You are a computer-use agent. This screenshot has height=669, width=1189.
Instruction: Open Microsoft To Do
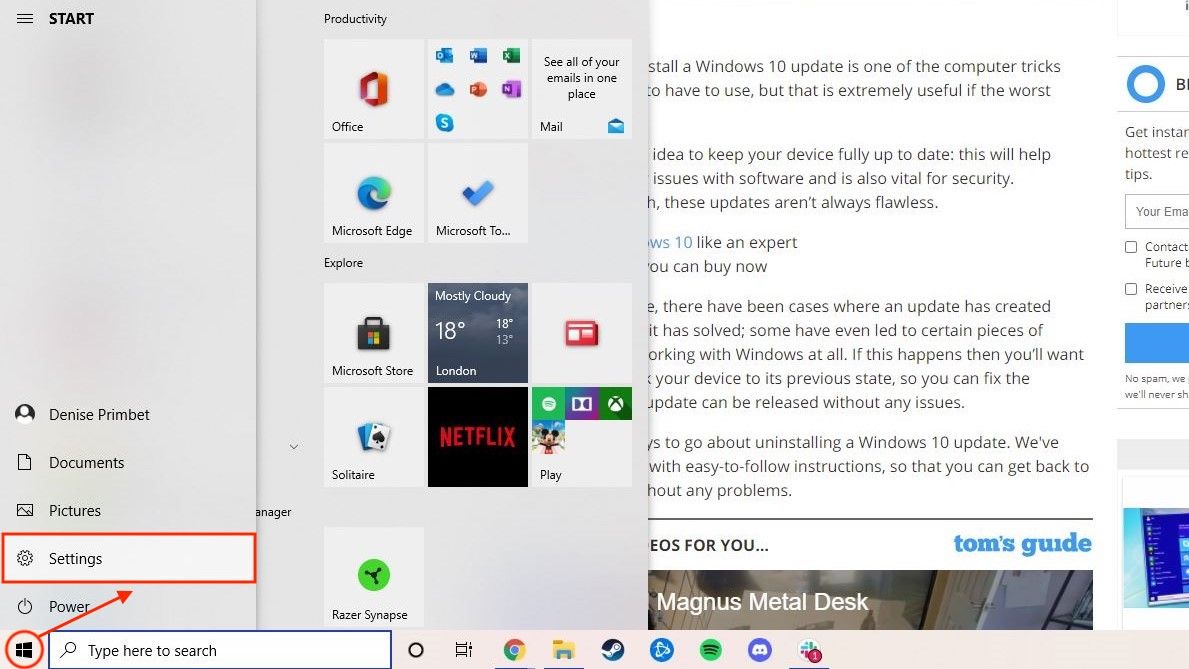pyautogui.click(x=477, y=192)
